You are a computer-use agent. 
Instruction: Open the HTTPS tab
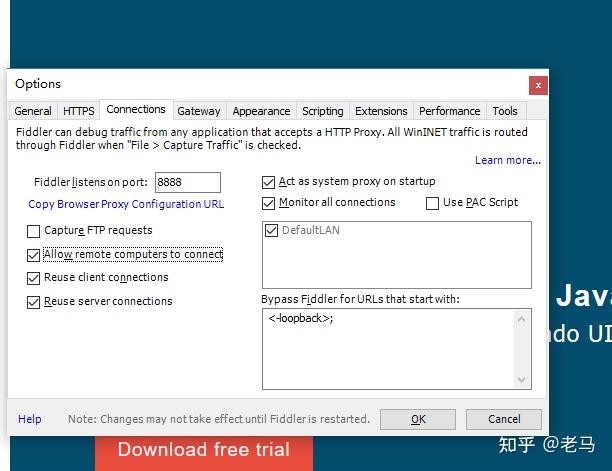(x=79, y=111)
